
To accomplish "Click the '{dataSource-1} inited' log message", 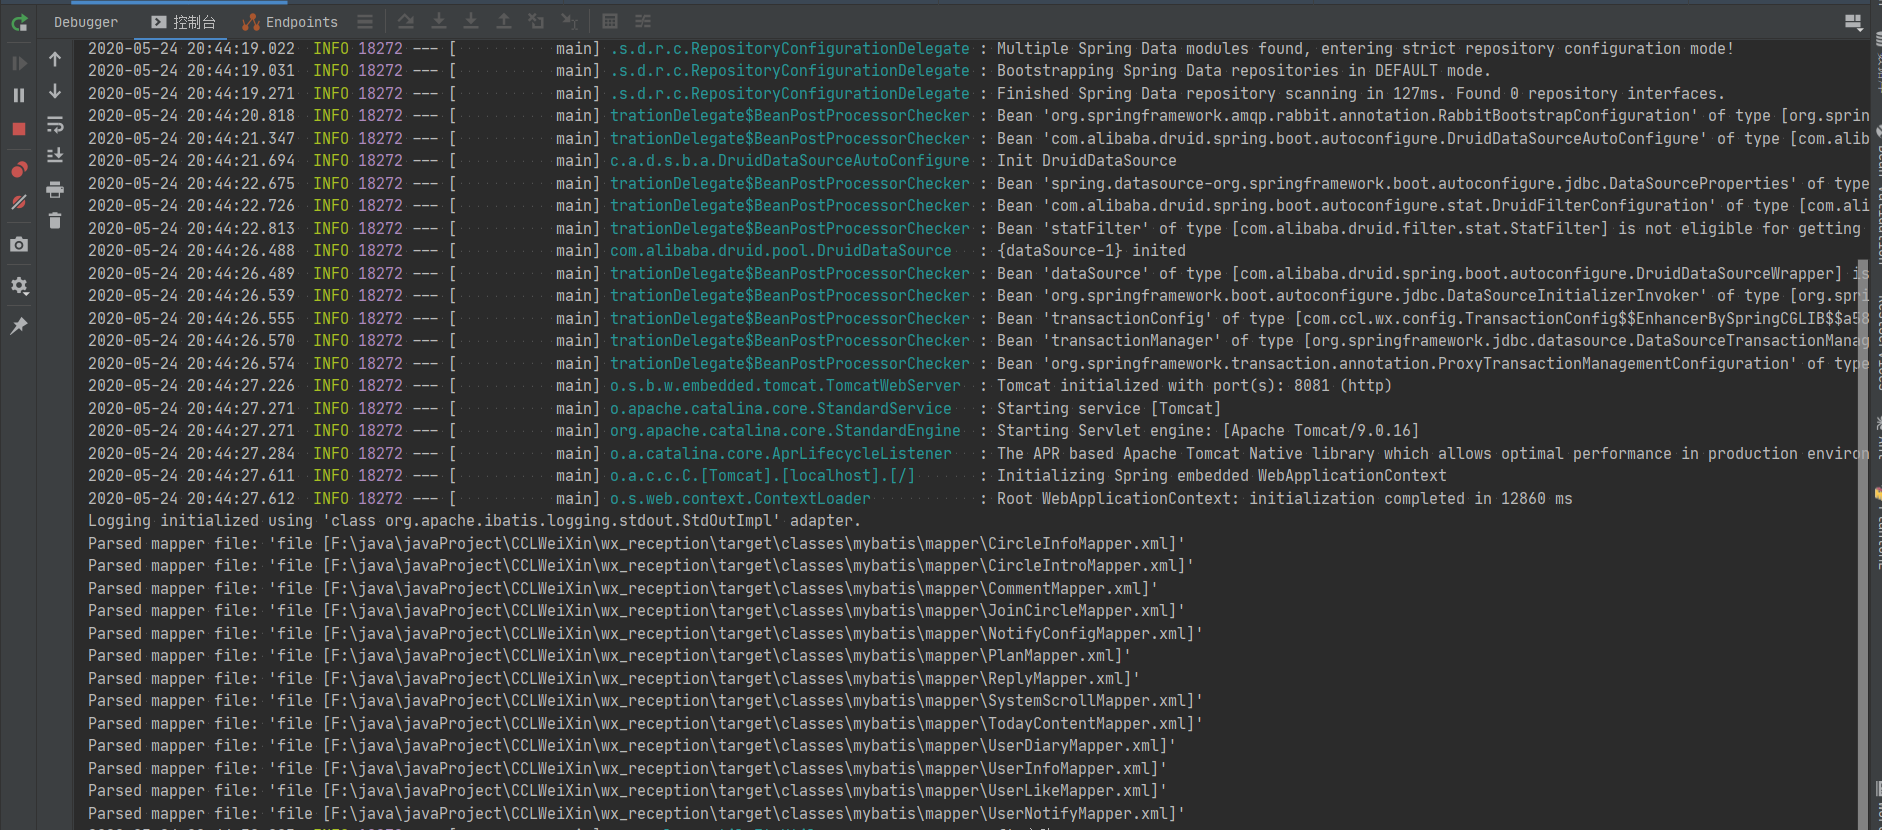I will click(1091, 251).
